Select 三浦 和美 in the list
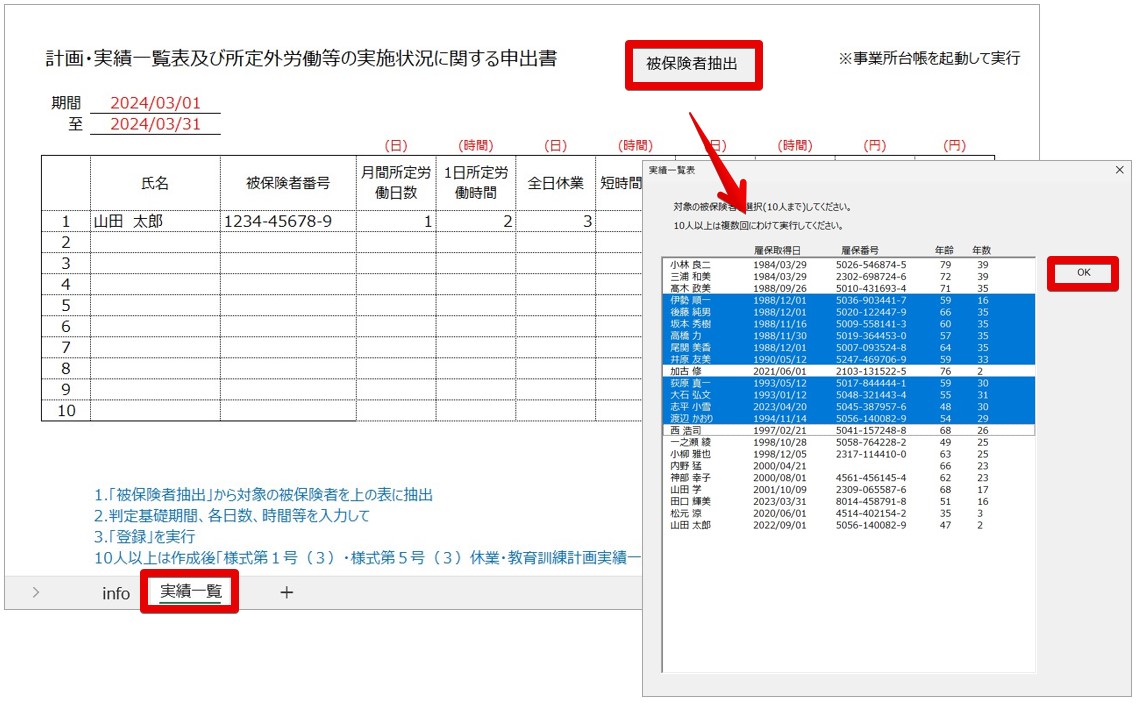1140x704 pixels. (x=848, y=276)
